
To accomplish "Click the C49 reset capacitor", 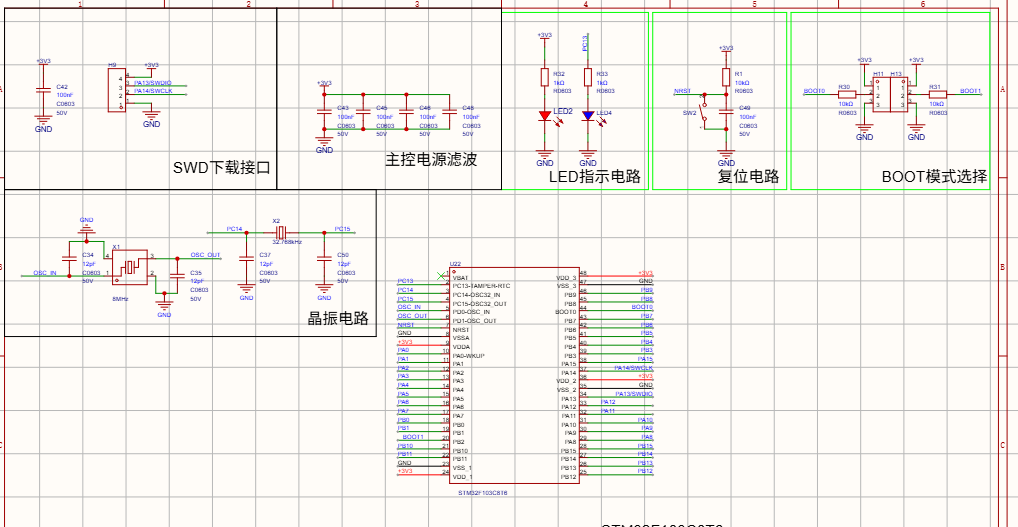I will (x=726, y=112).
